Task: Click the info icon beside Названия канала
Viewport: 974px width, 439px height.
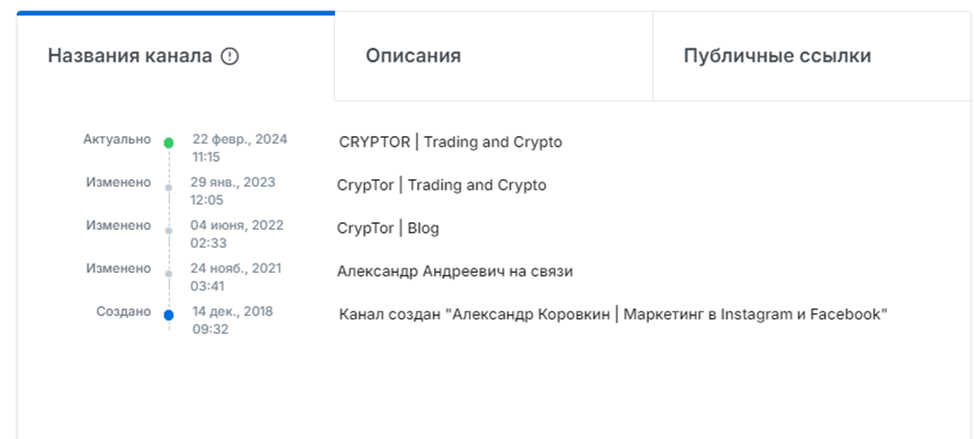Action: tap(230, 56)
